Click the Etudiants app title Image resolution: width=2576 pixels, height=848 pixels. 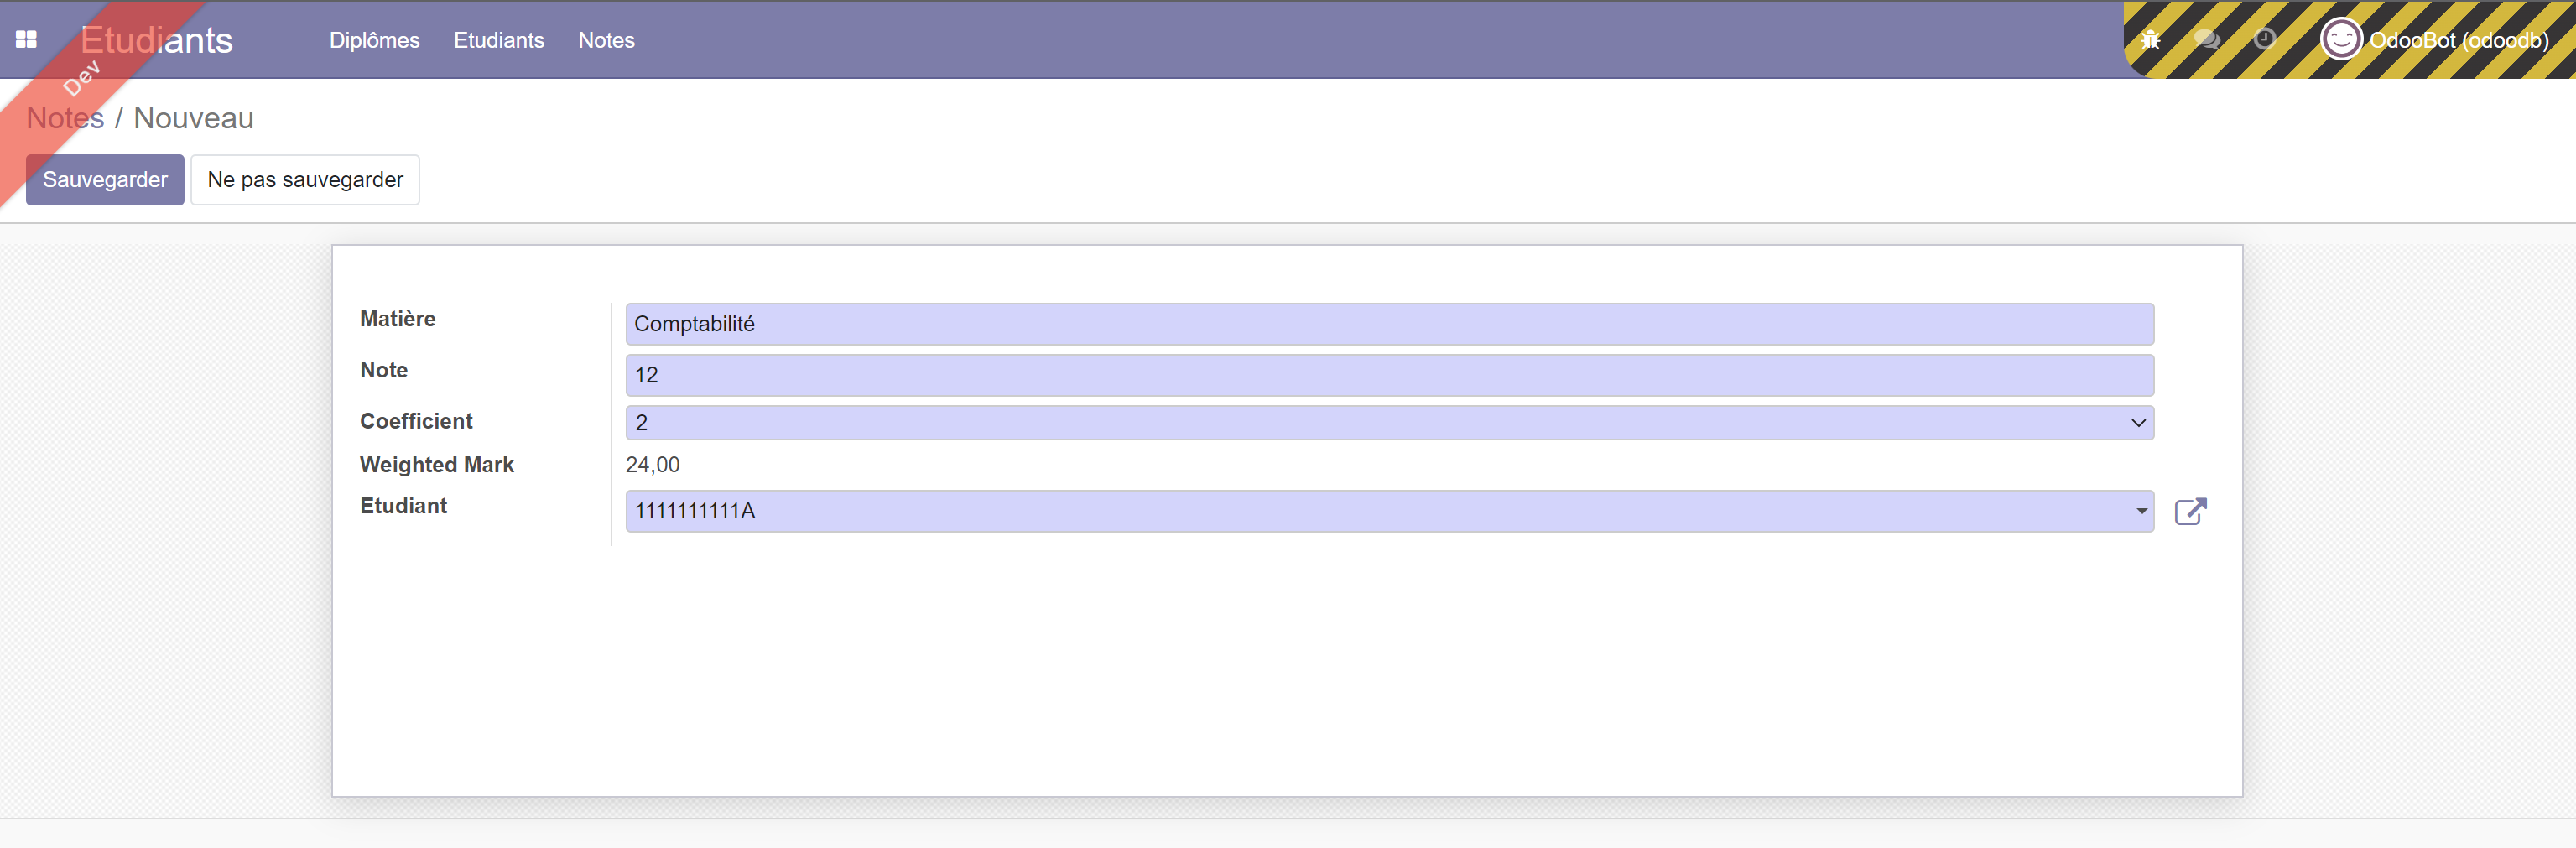coord(156,40)
